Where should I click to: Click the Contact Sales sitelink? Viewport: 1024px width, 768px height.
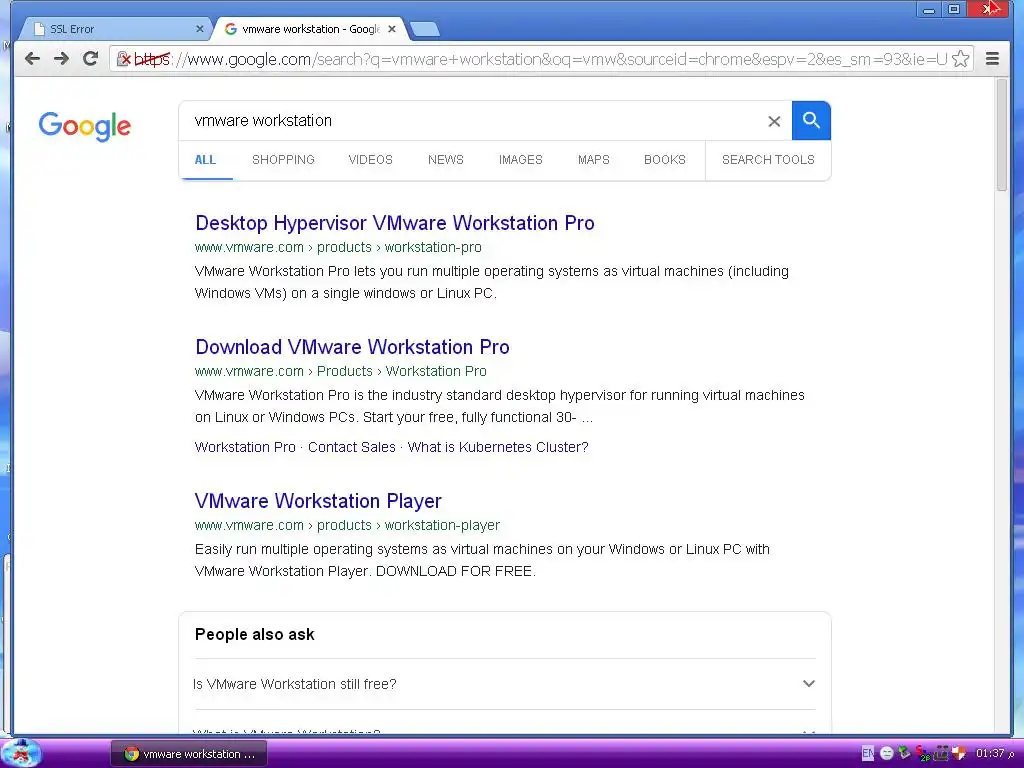[351, 447]
